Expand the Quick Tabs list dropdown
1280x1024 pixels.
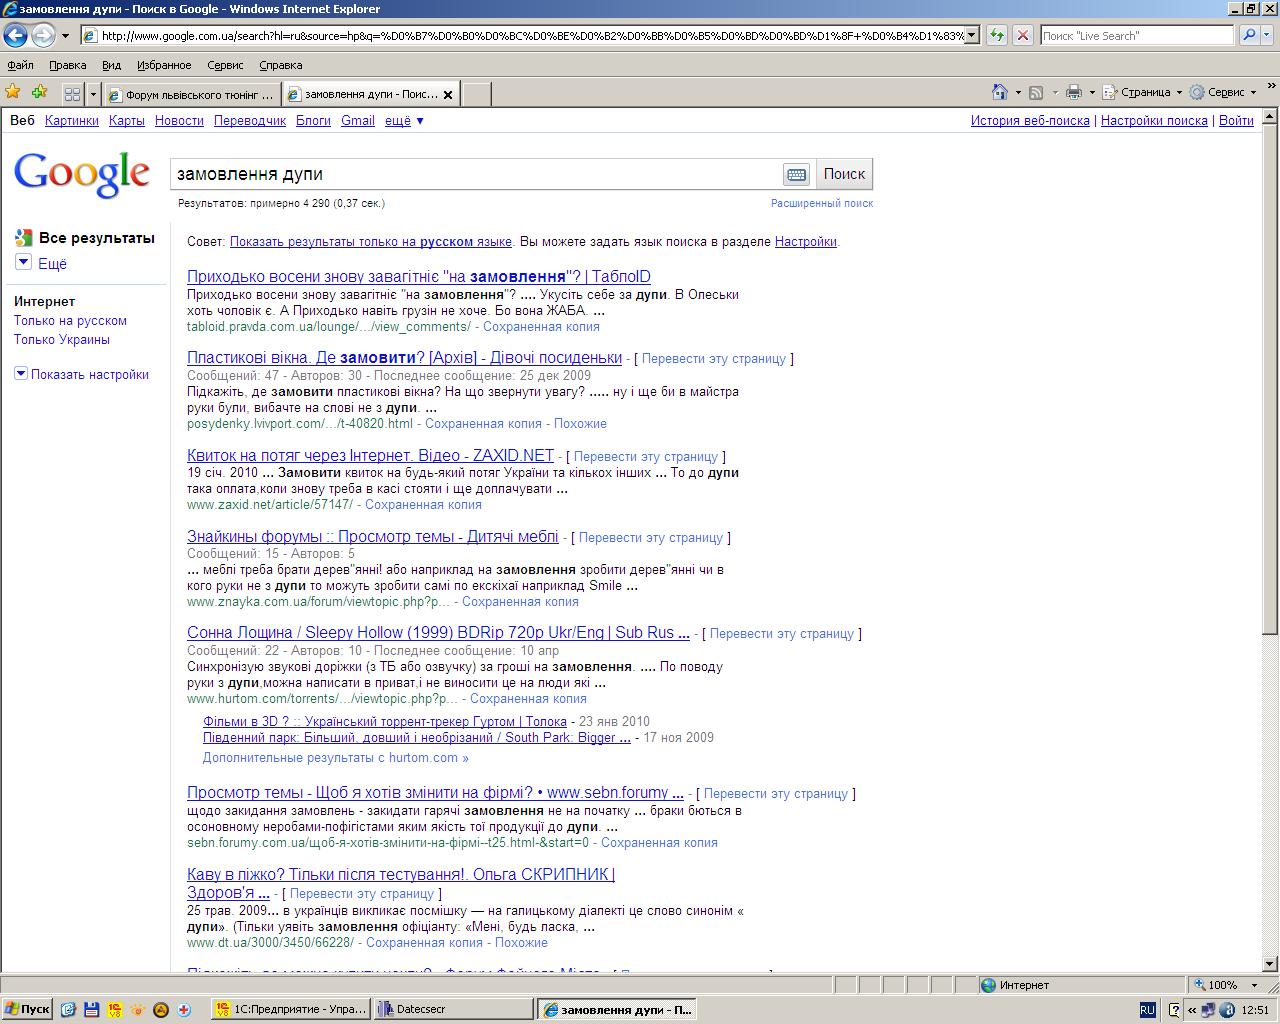[x=93, y=94]
